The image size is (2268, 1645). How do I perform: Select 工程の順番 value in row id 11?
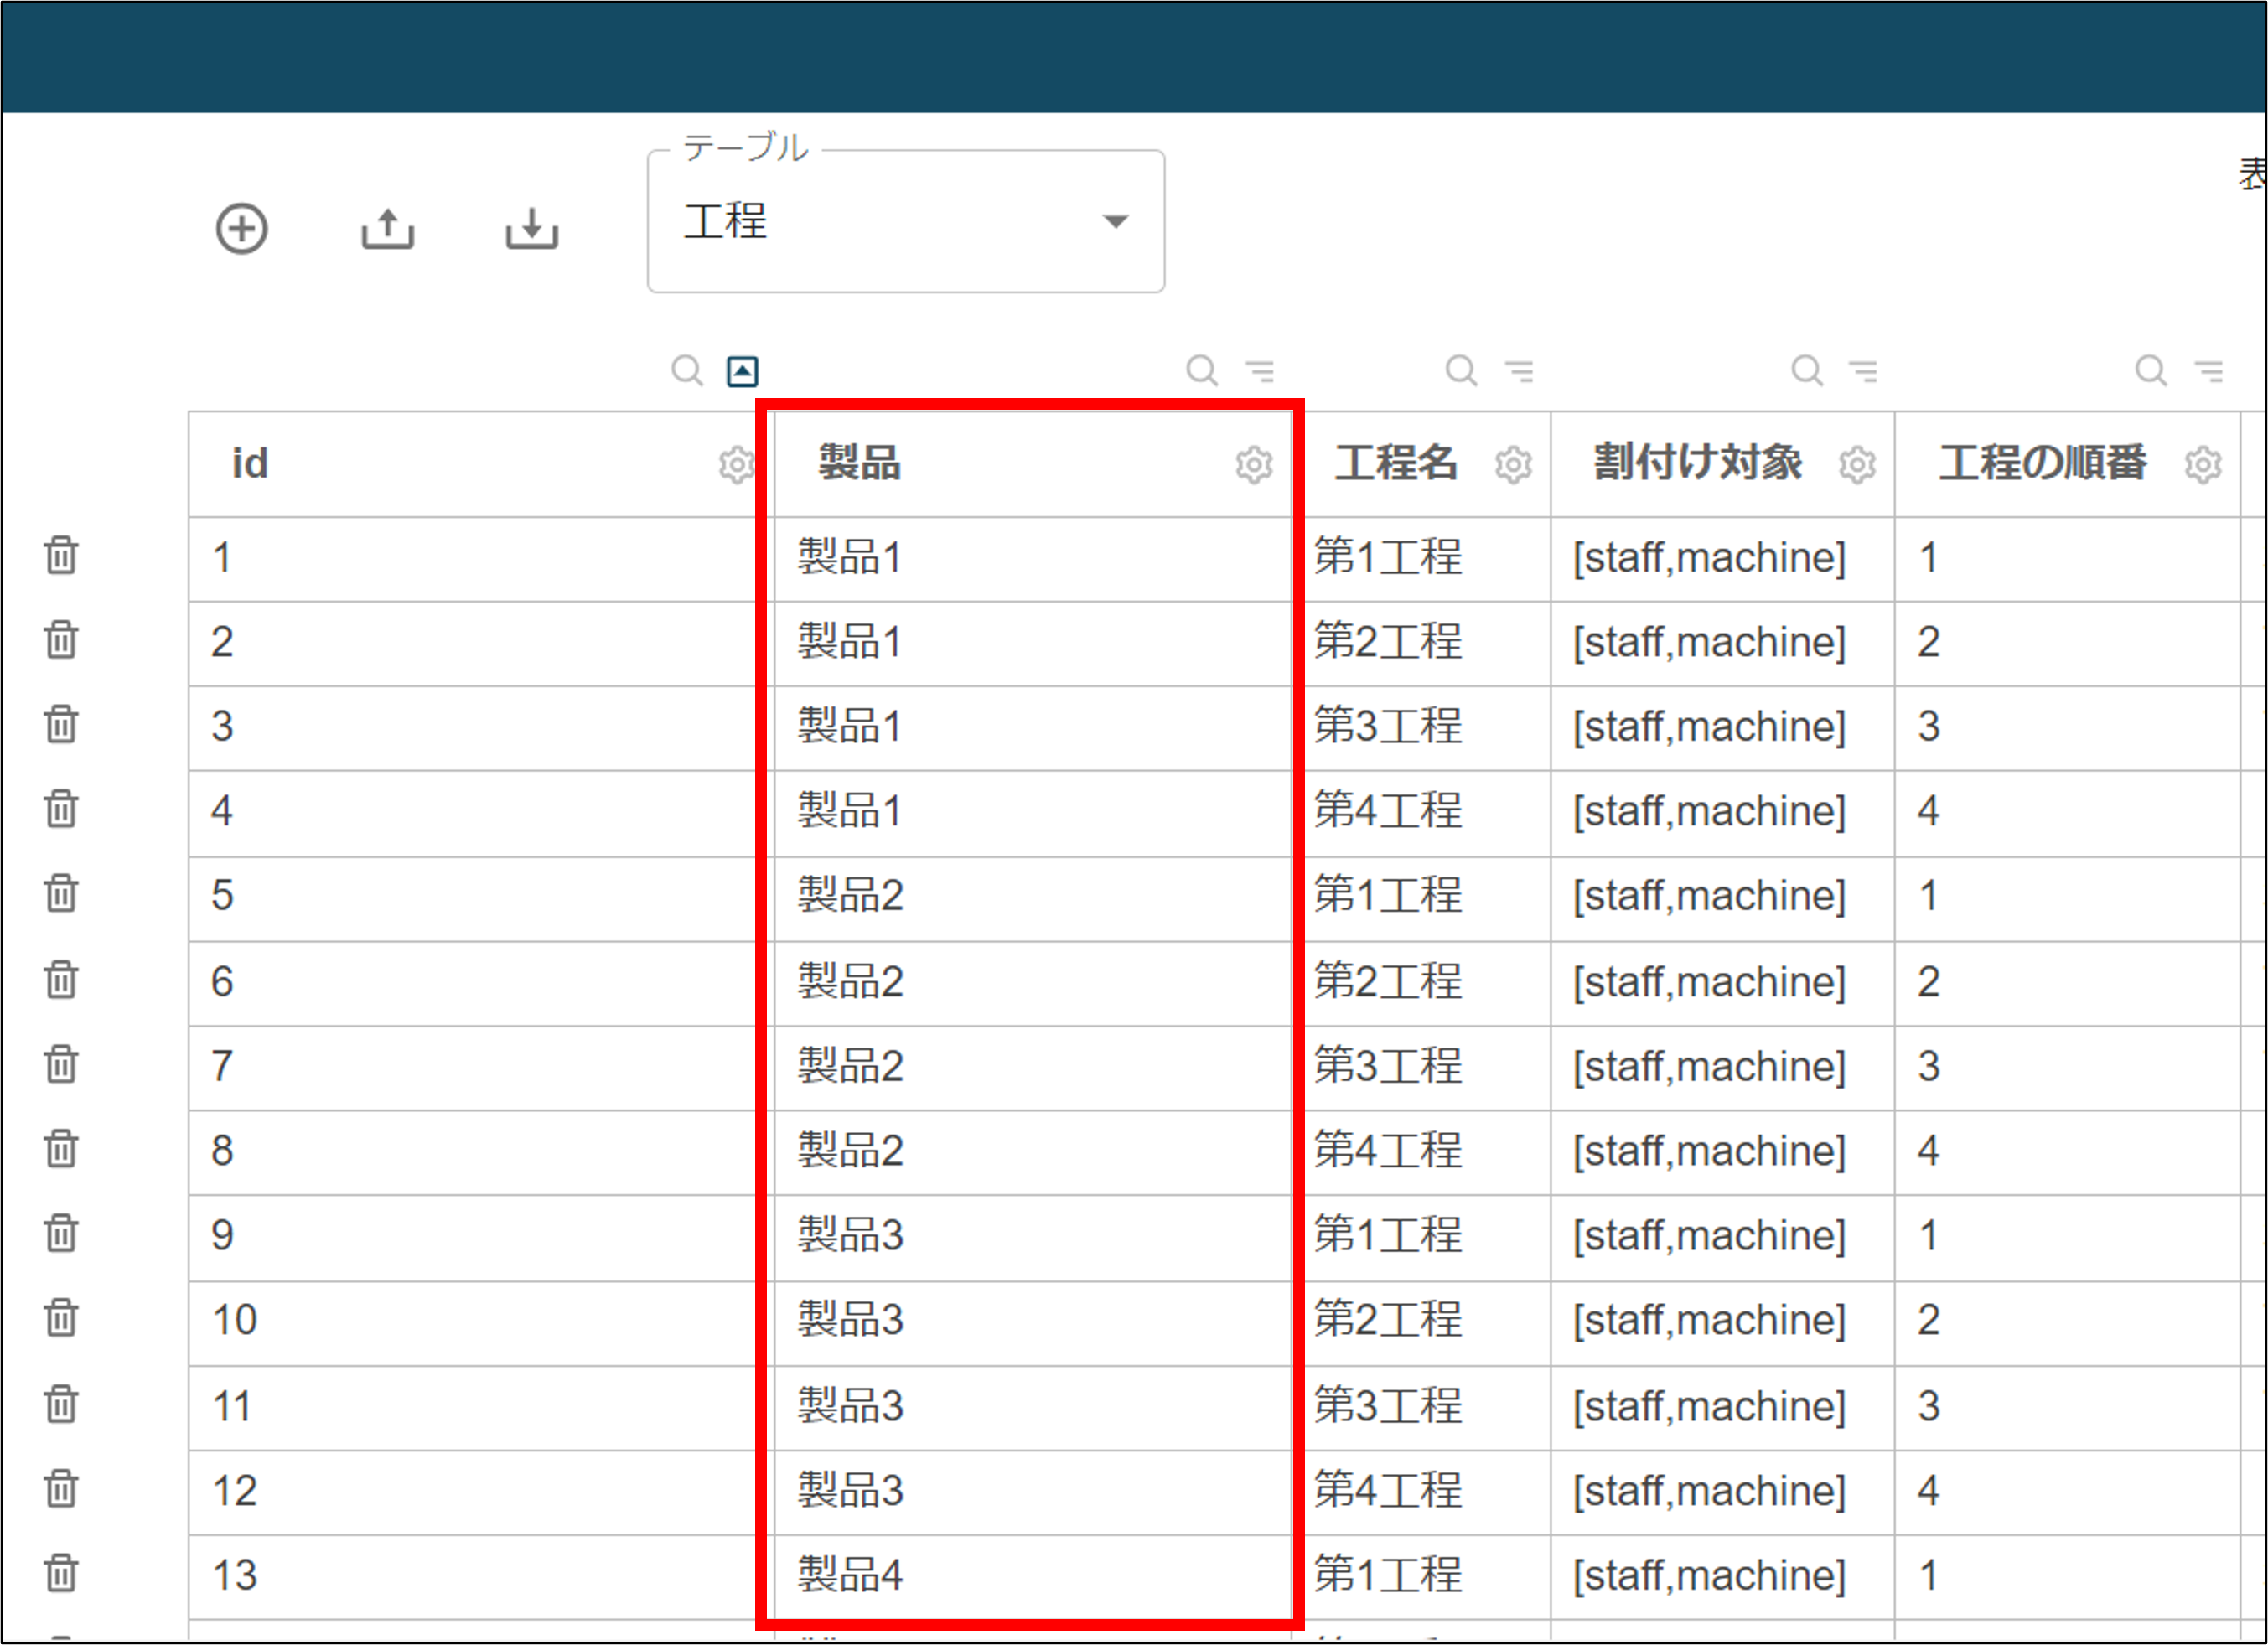click(x=2067, y=1407)
